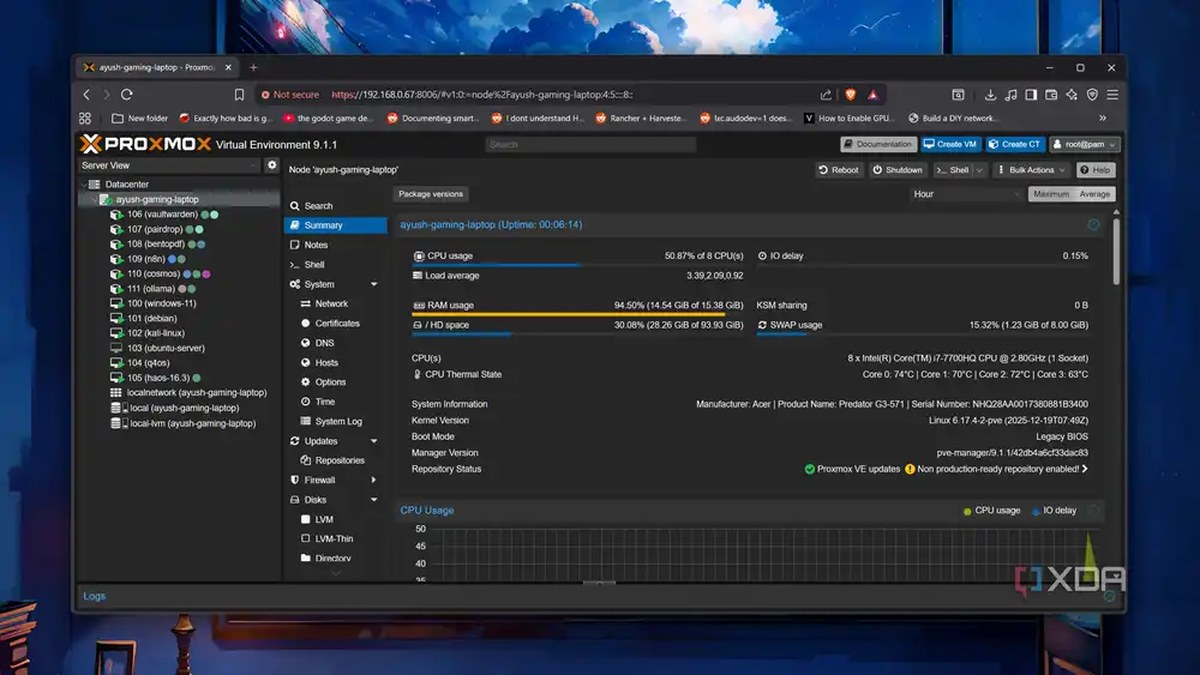Bookmark this page with the bookmark icon
The image size is (1200, 675).
(239, 94)
